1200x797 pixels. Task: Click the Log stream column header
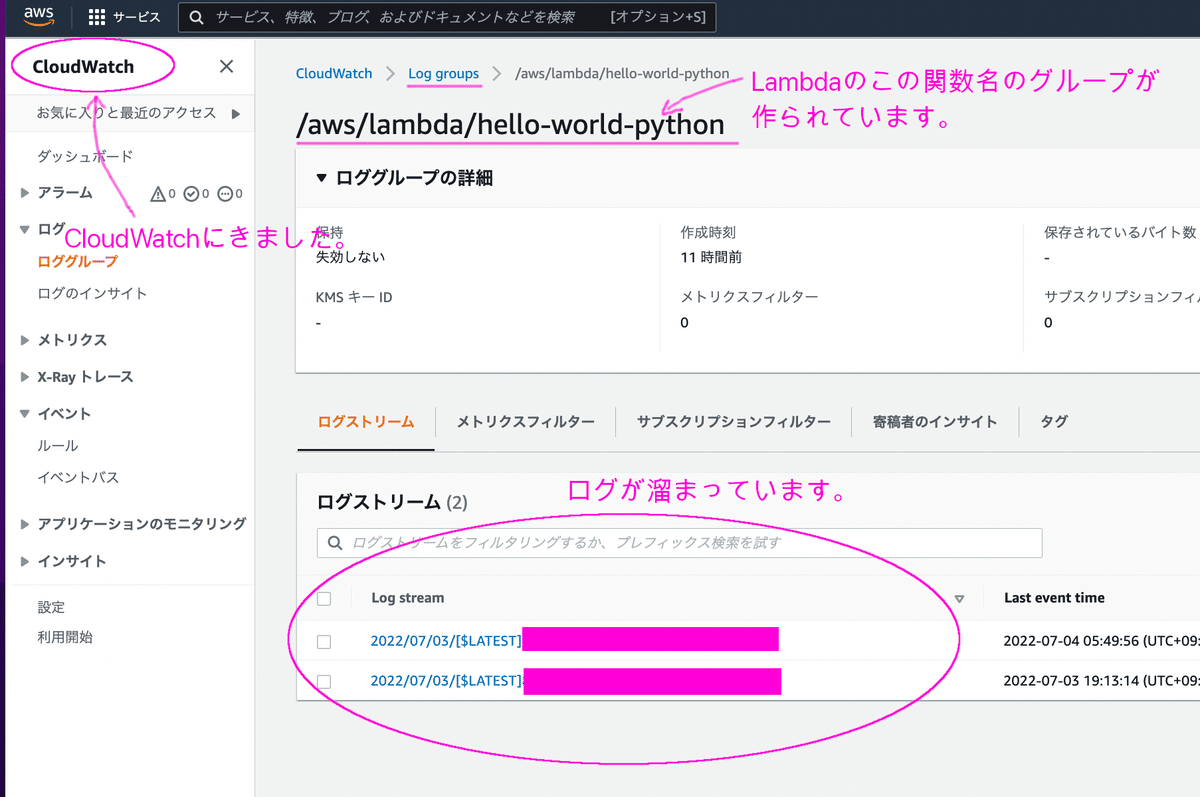pyautogui.click(x=408, y=598)
